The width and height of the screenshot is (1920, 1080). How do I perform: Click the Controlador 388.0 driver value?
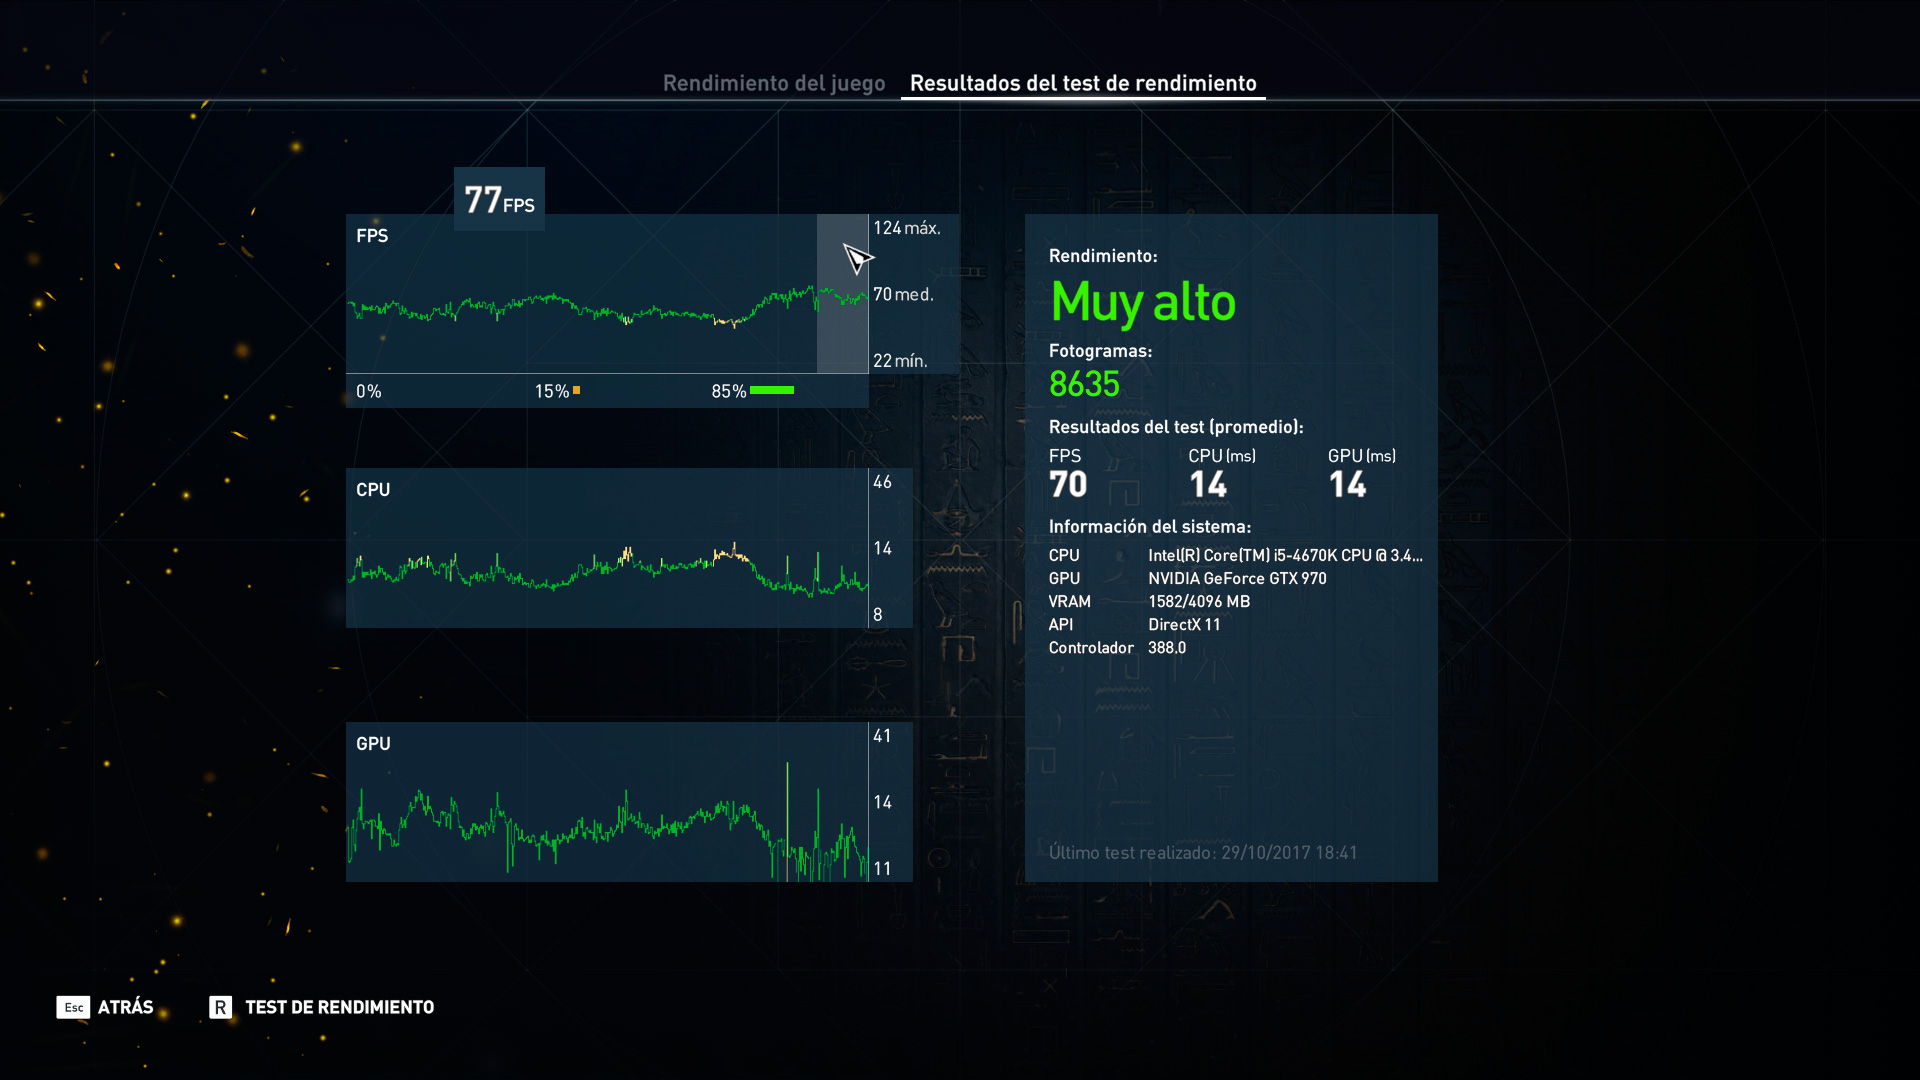tap(1167, 647)
